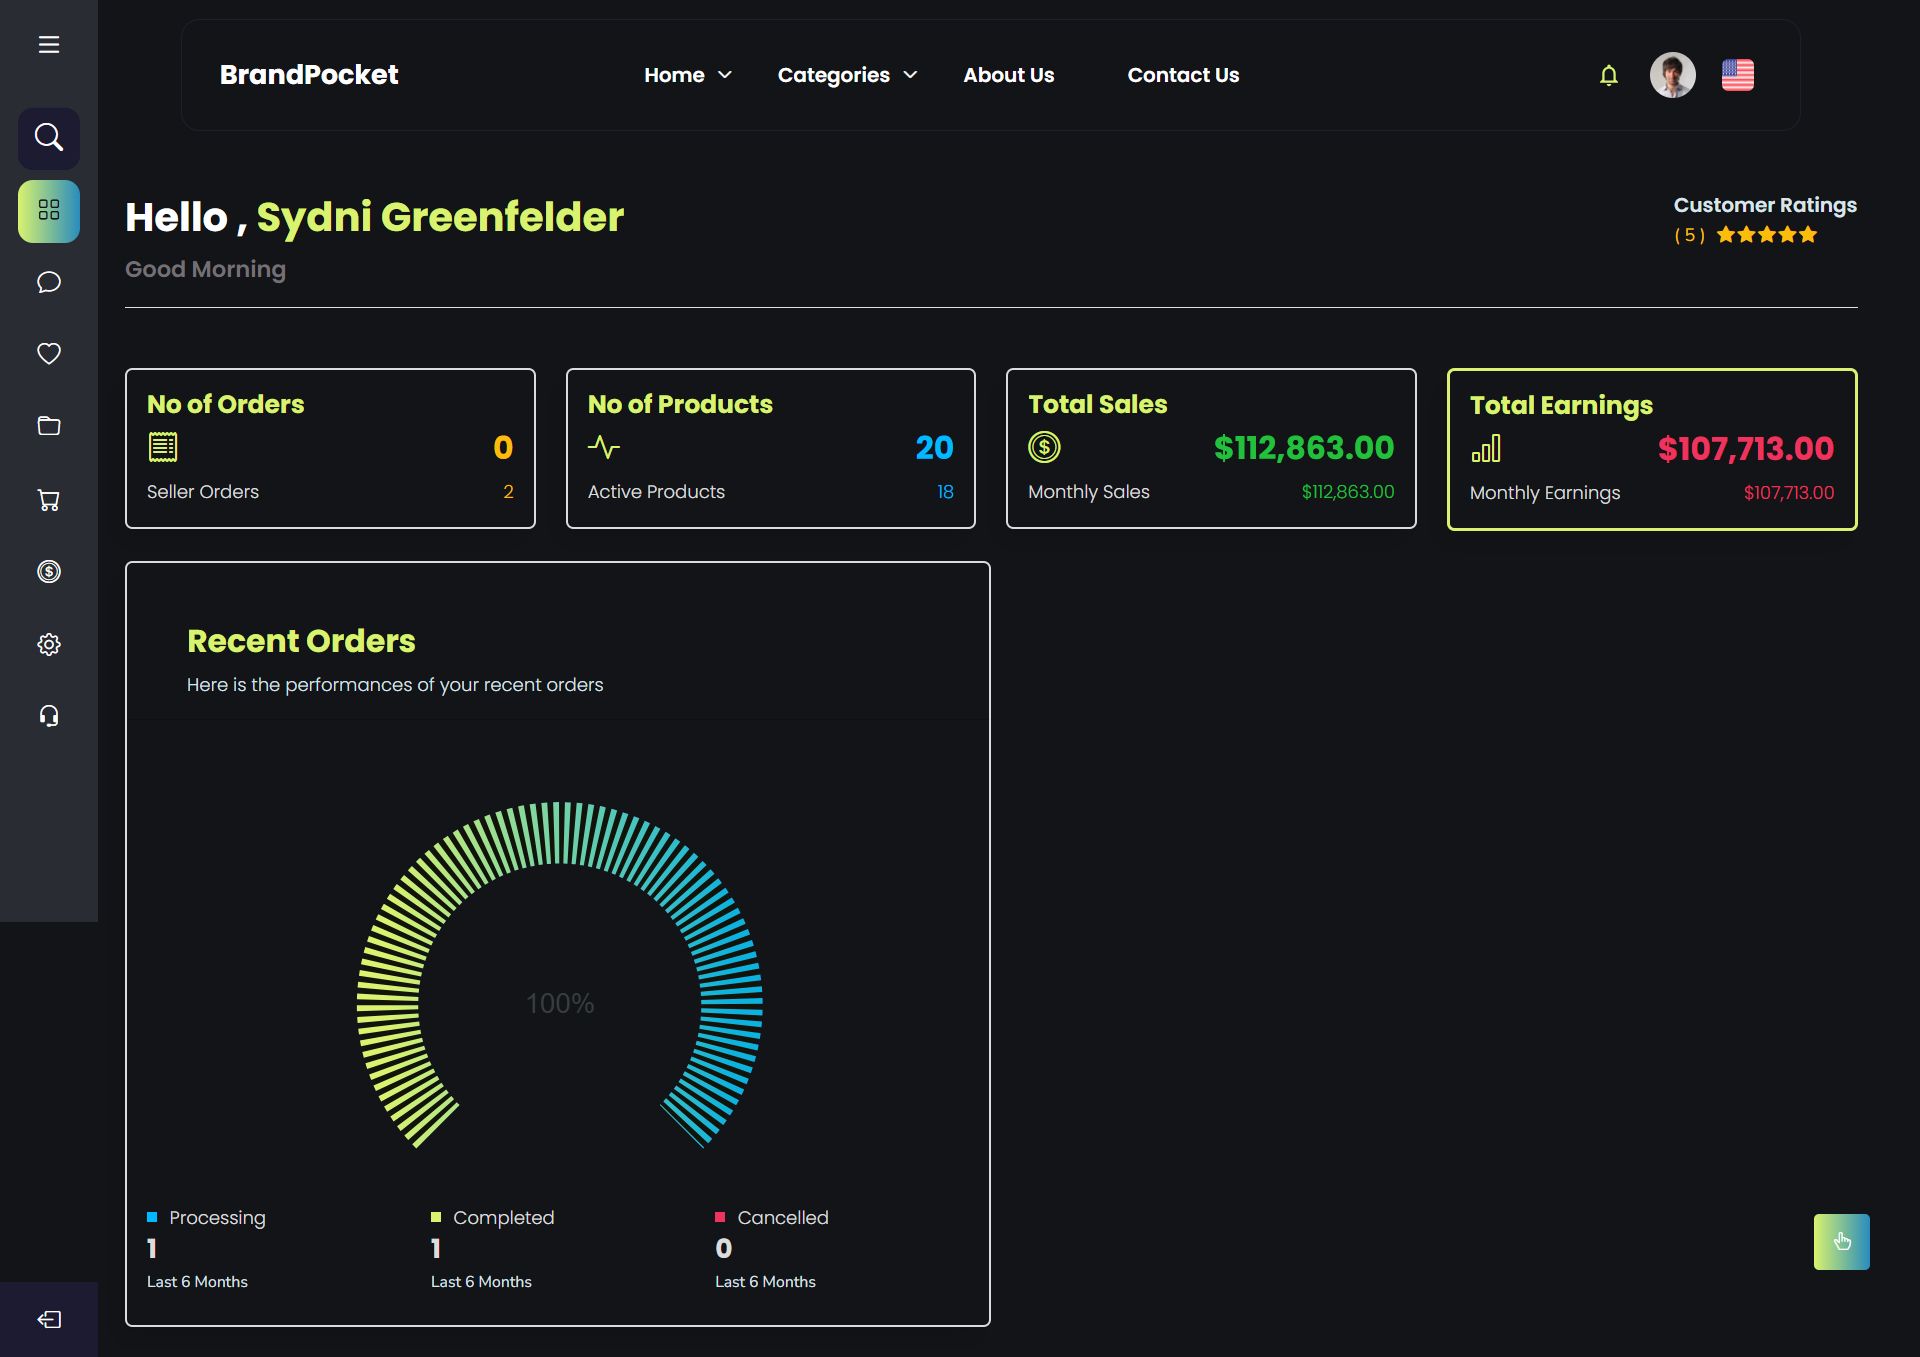Toggle the hamburger sidebar menu
Screen dimensions: 1920x1357
tap(49, 45)
